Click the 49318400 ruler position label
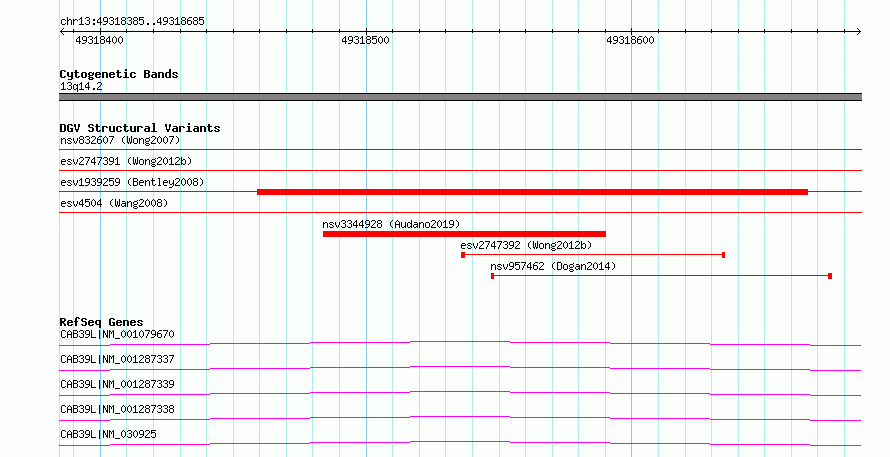Screen dimensions: 890x457 99,40
